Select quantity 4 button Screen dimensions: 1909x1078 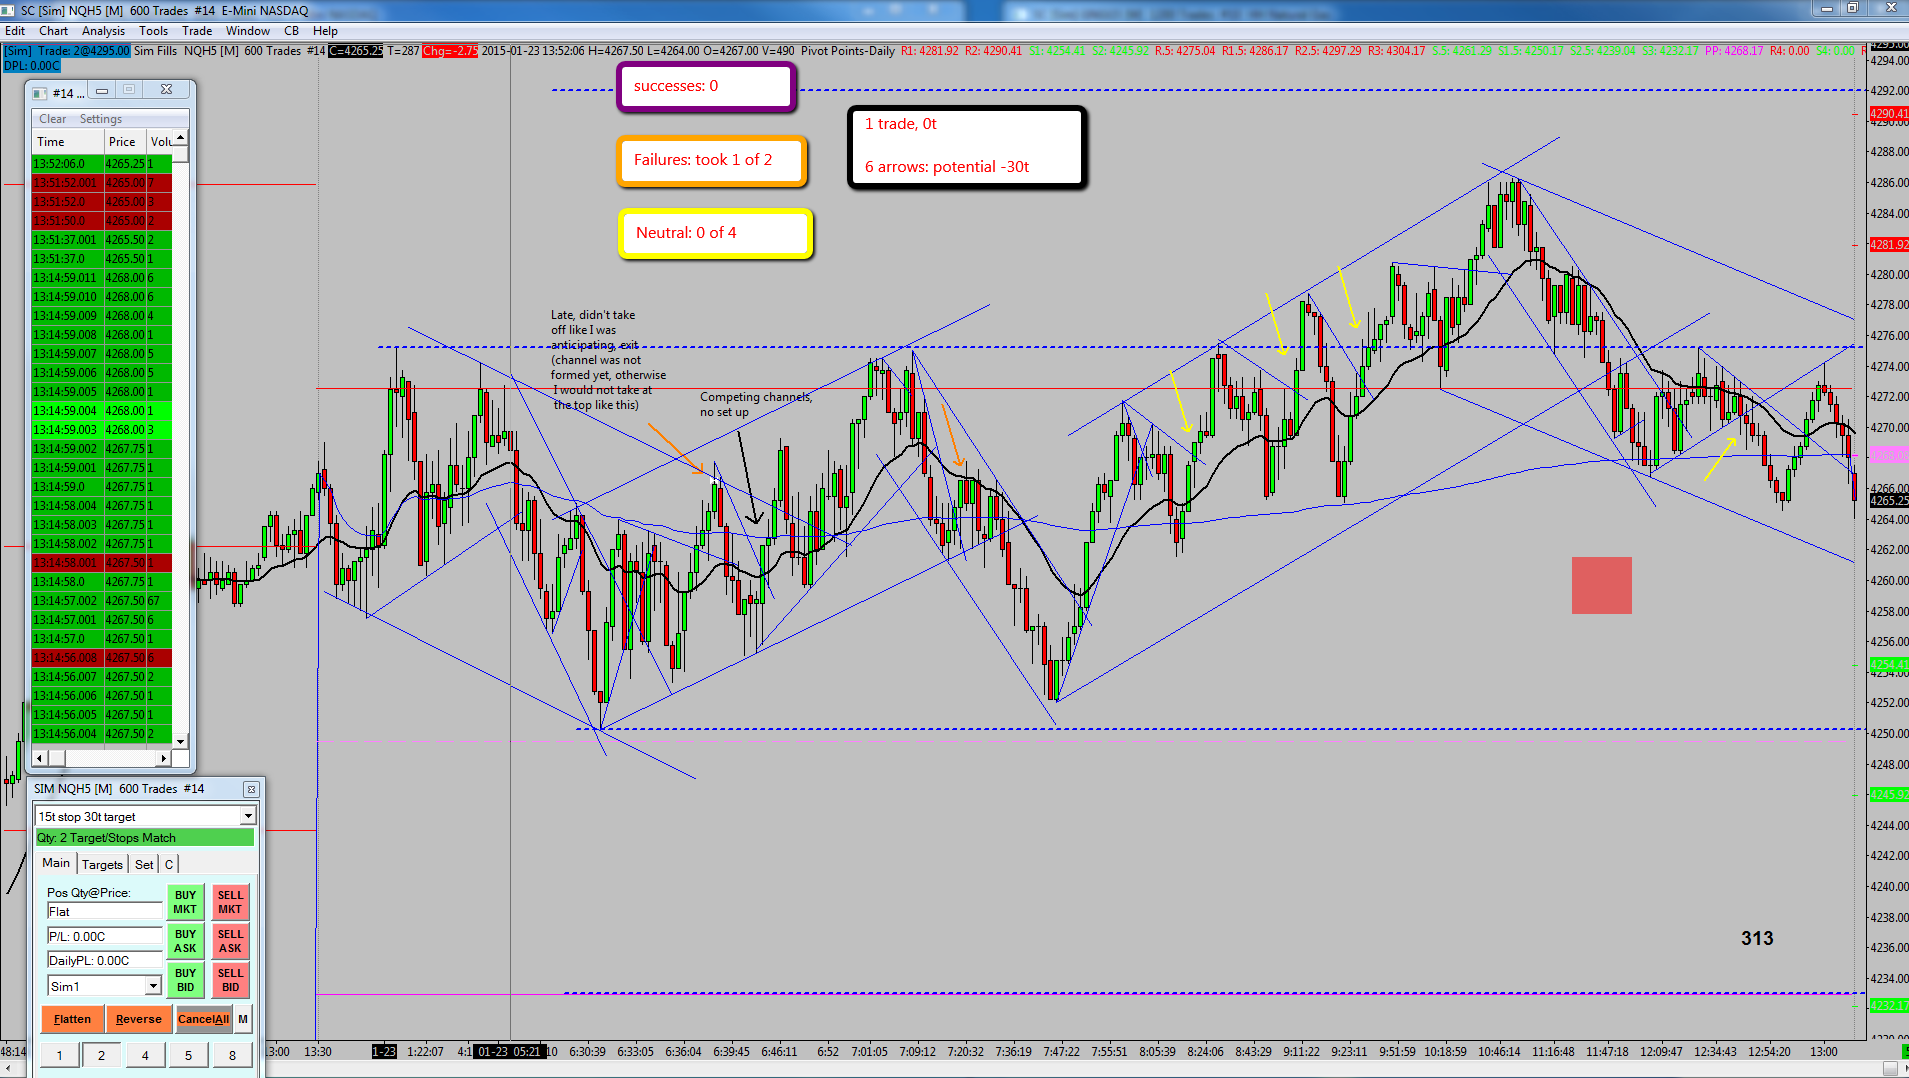[145, 1055]
